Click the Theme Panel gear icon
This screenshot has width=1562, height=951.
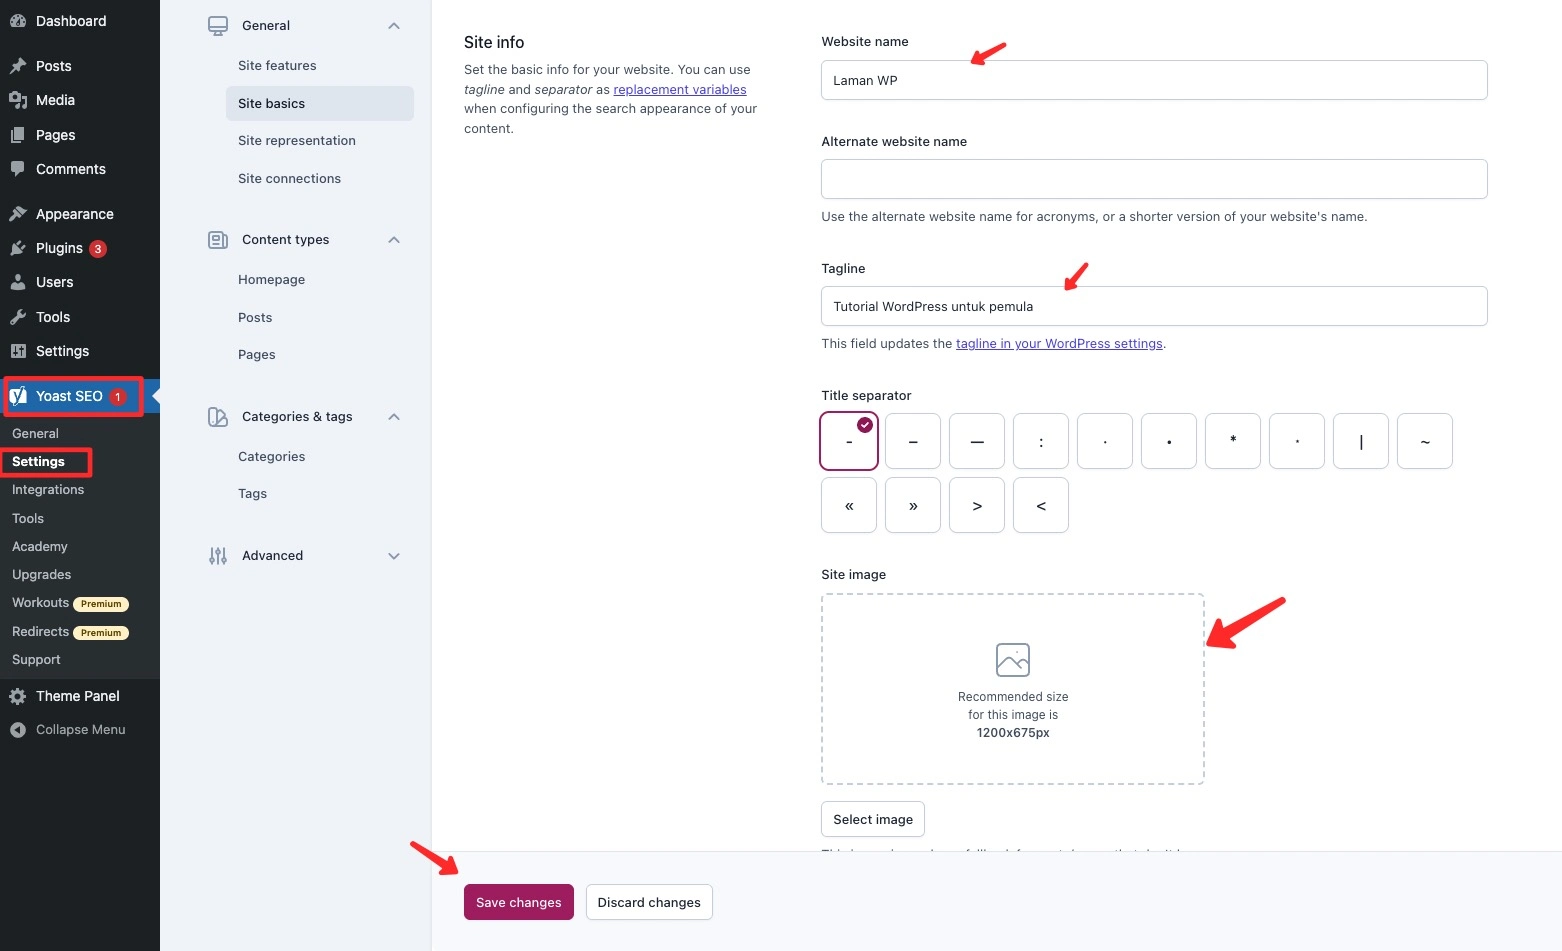click(18, 696)
